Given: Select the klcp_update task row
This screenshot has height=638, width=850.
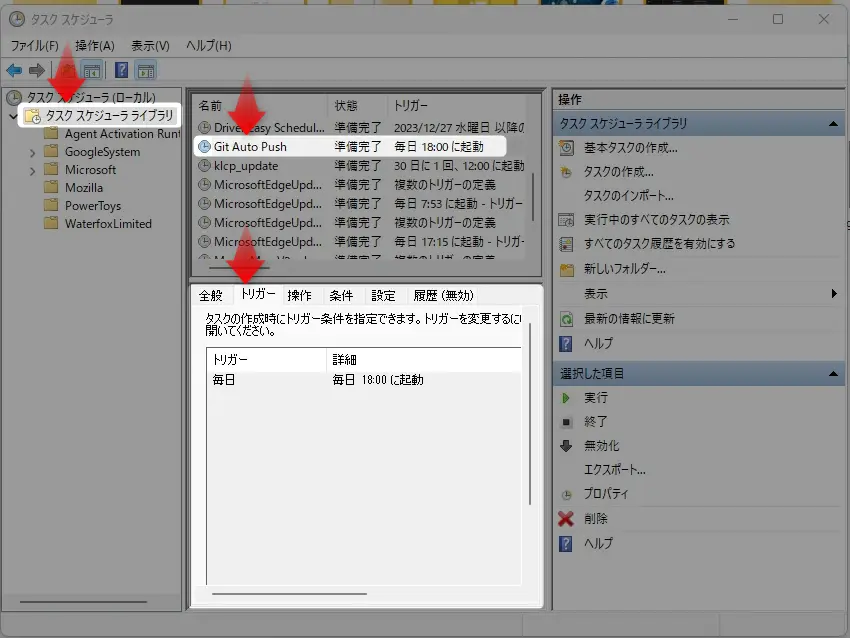Looking at the screenshot, I should pyautogui.click(x=245, y=165).
